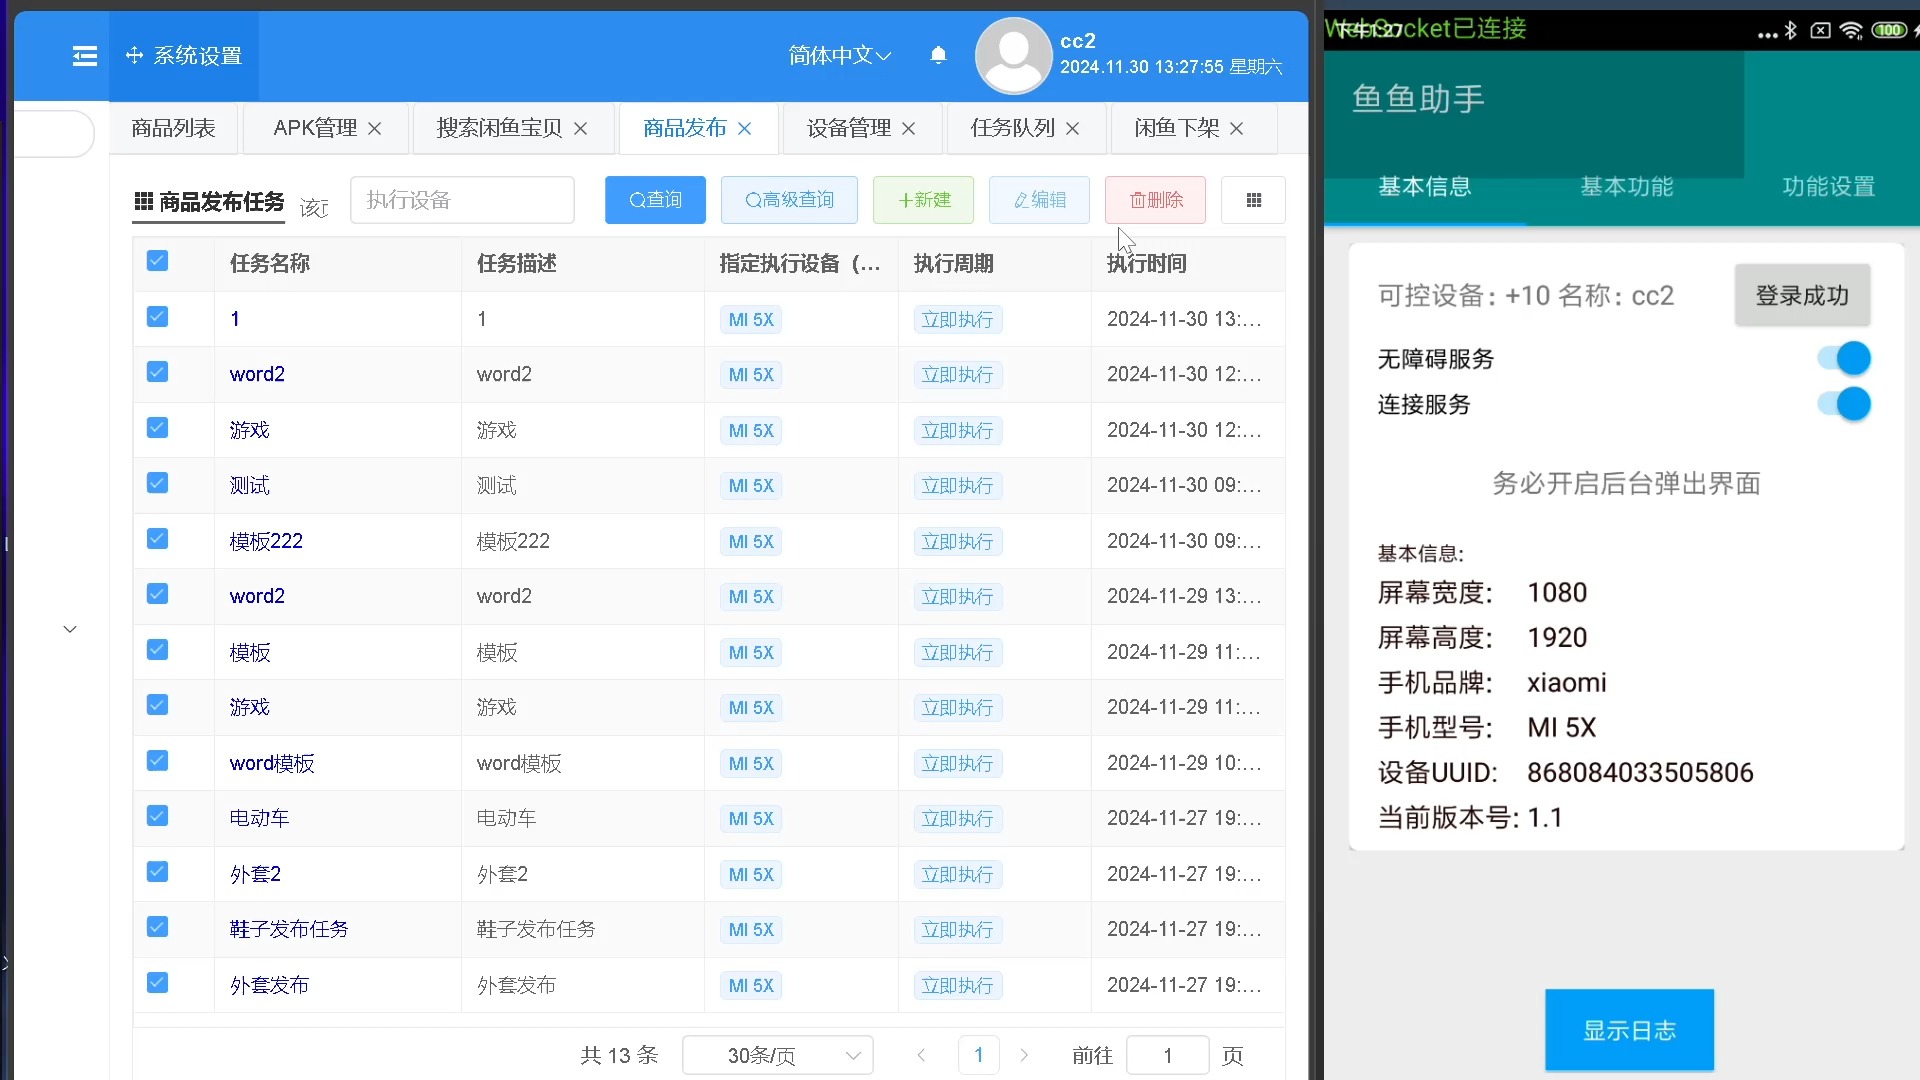Image resolution: width=1920 pixels, height=1080 pixels.
Task: Uncheck the word模板 row checkbox
Action: tap(157, 761)
